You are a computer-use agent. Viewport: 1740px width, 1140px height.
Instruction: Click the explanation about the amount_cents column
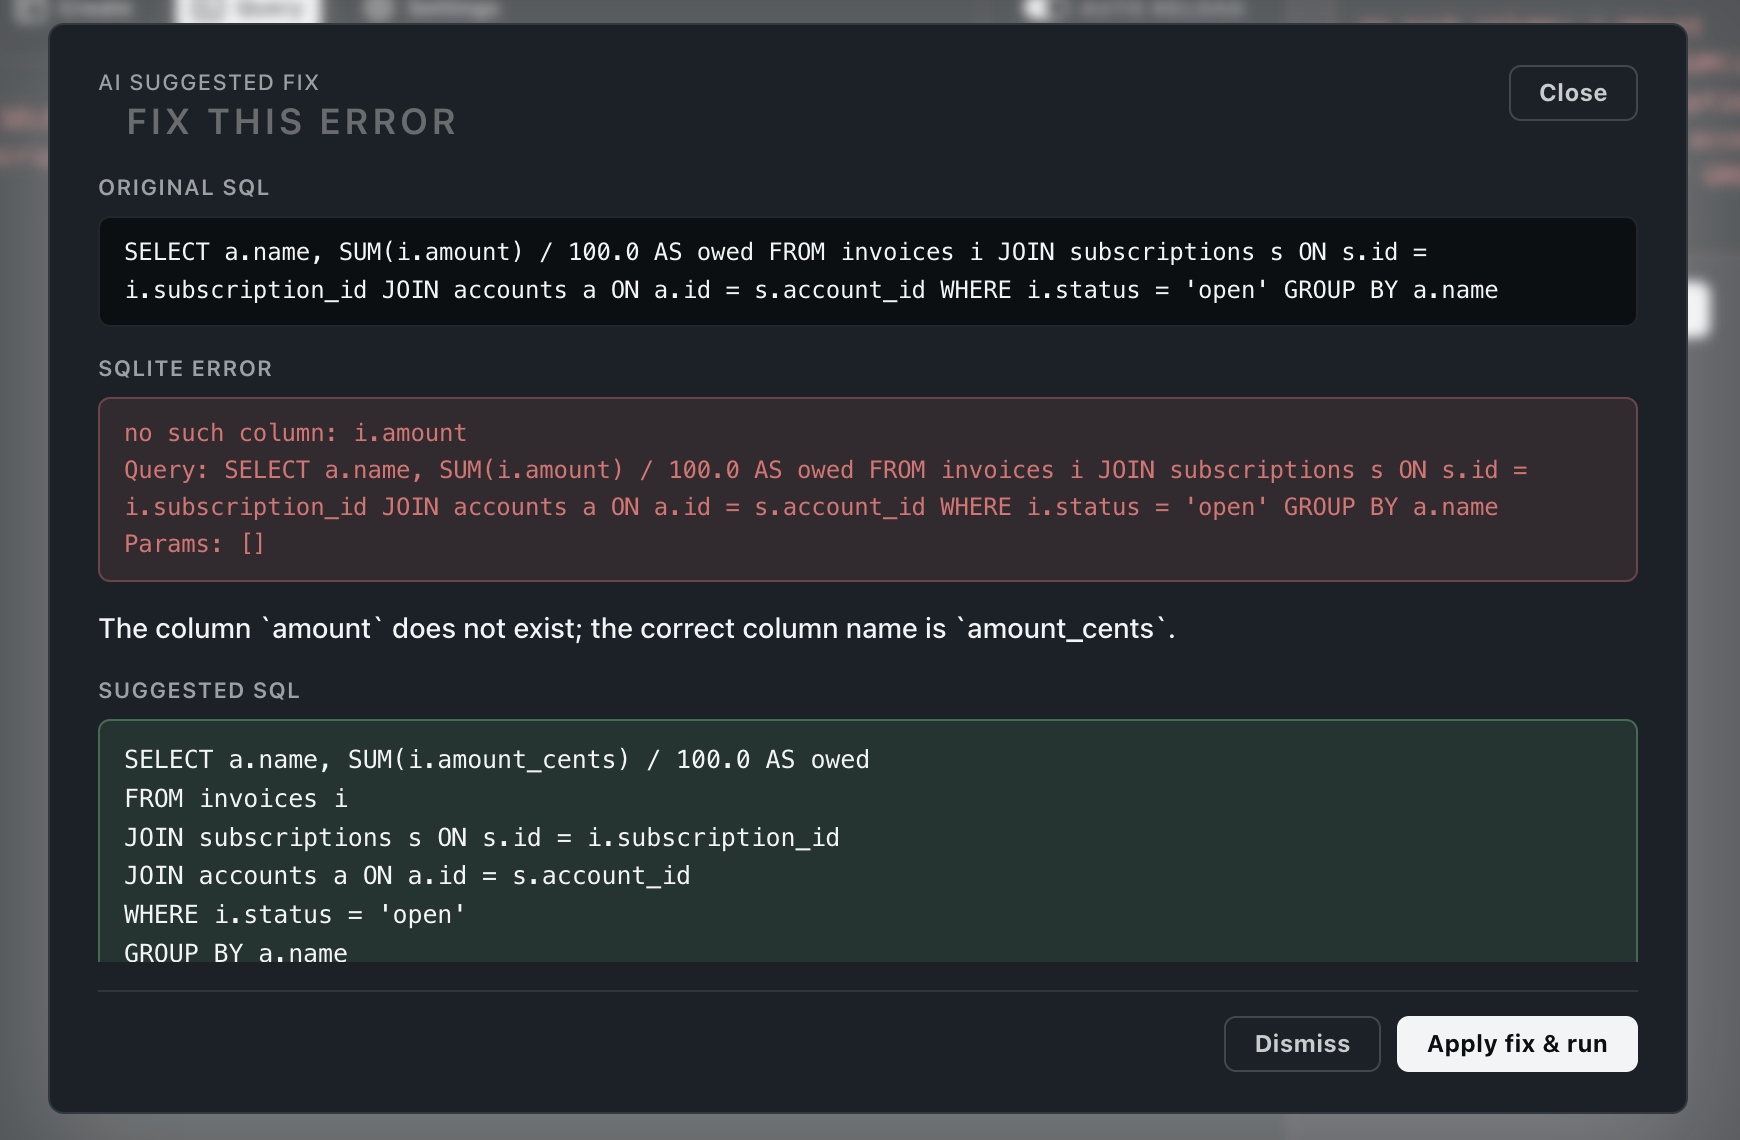click(x=637, y=629)
